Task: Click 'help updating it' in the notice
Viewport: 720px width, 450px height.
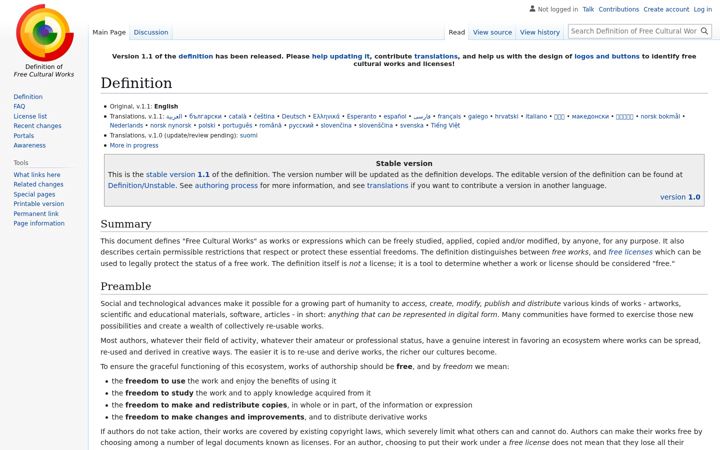Action: 340,56
